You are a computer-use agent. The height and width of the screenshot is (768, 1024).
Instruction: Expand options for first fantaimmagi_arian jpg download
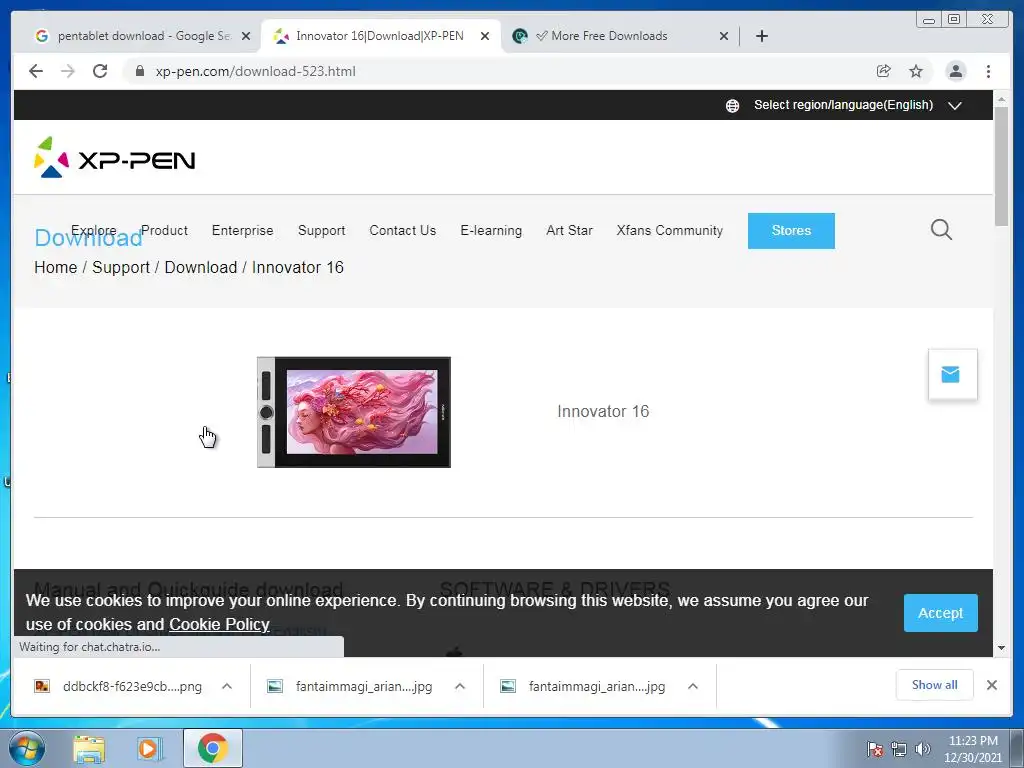[x=460, y=686]
